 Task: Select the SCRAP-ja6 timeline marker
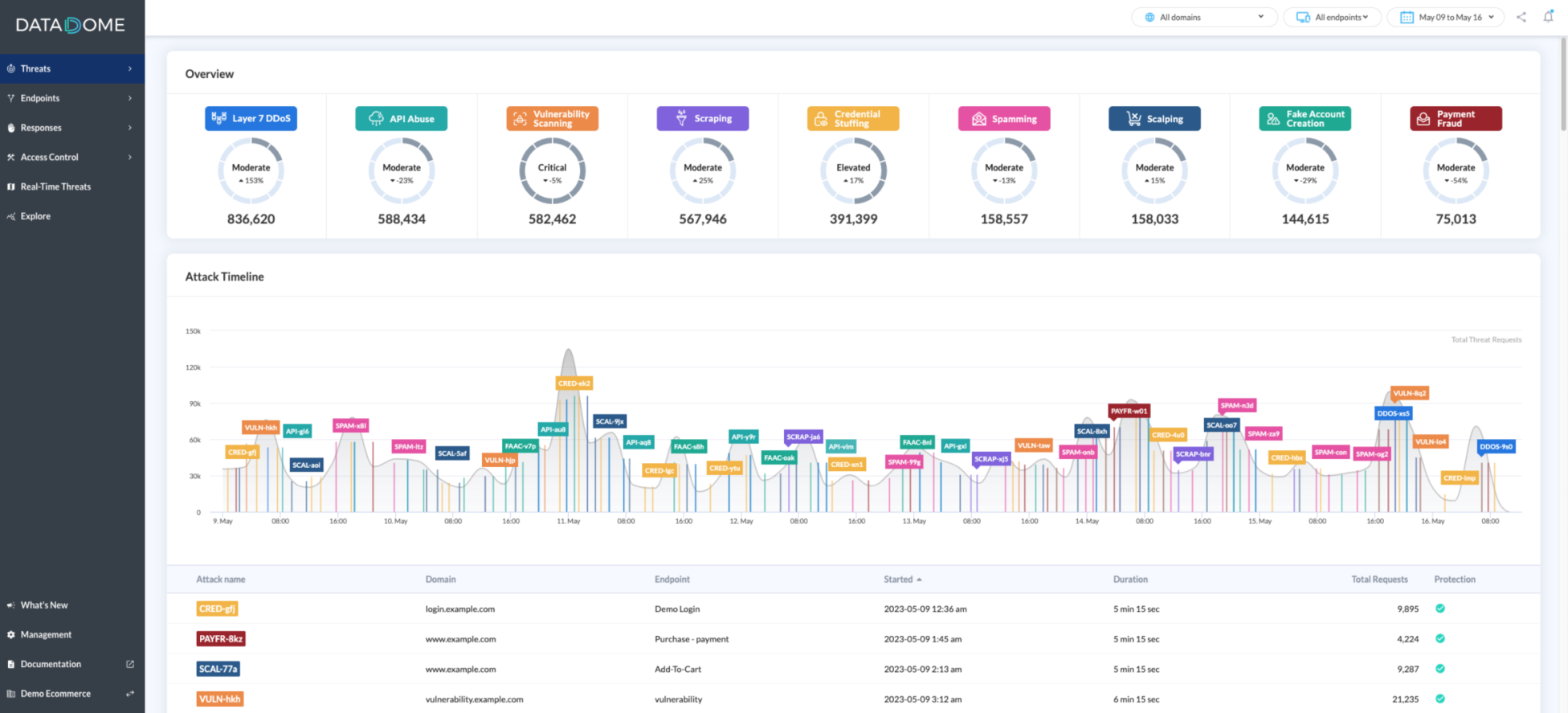tap(803, 437)
